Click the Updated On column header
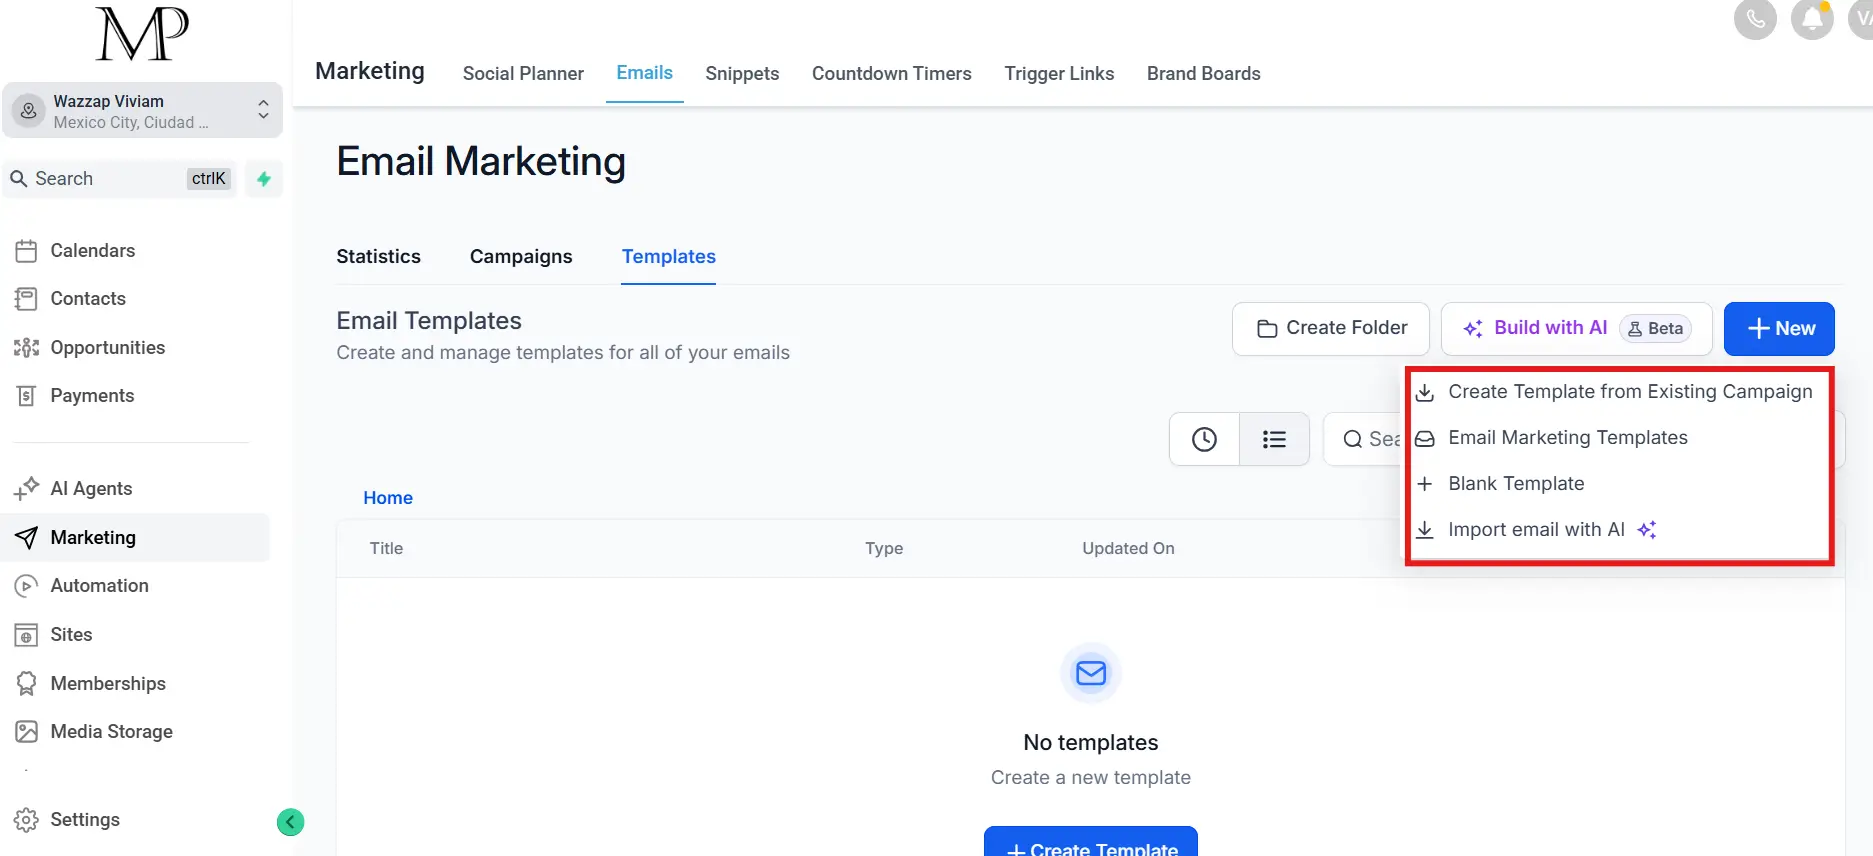 1128,548
